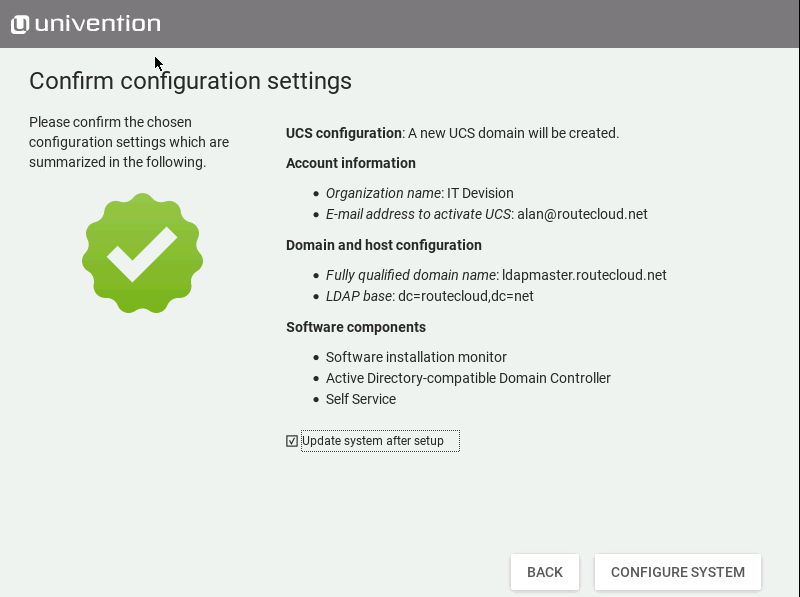The image size is (800, 597).
Task: Click the Software components heading
Action: click(x=356, y=327)
